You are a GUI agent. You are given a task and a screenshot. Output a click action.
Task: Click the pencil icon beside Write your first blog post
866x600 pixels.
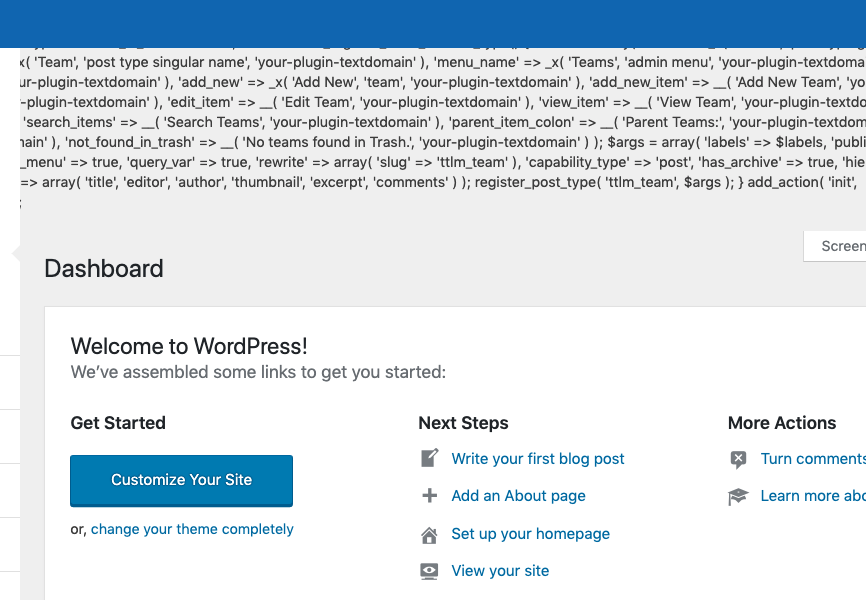[x=429, y=459]
